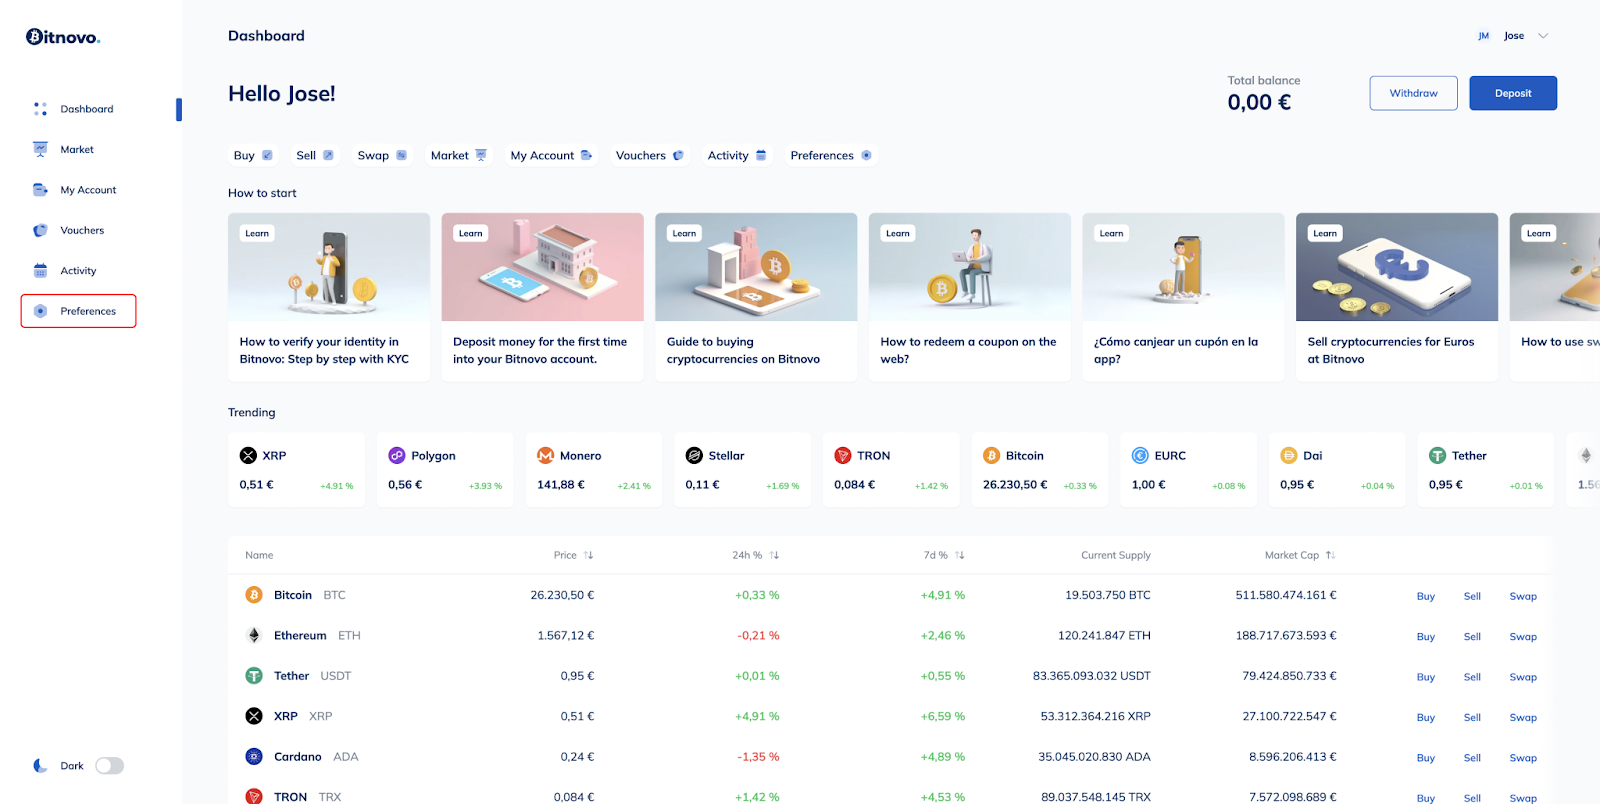Click the Monero coin icon in Trending
1600x804 pixels.
545,455
